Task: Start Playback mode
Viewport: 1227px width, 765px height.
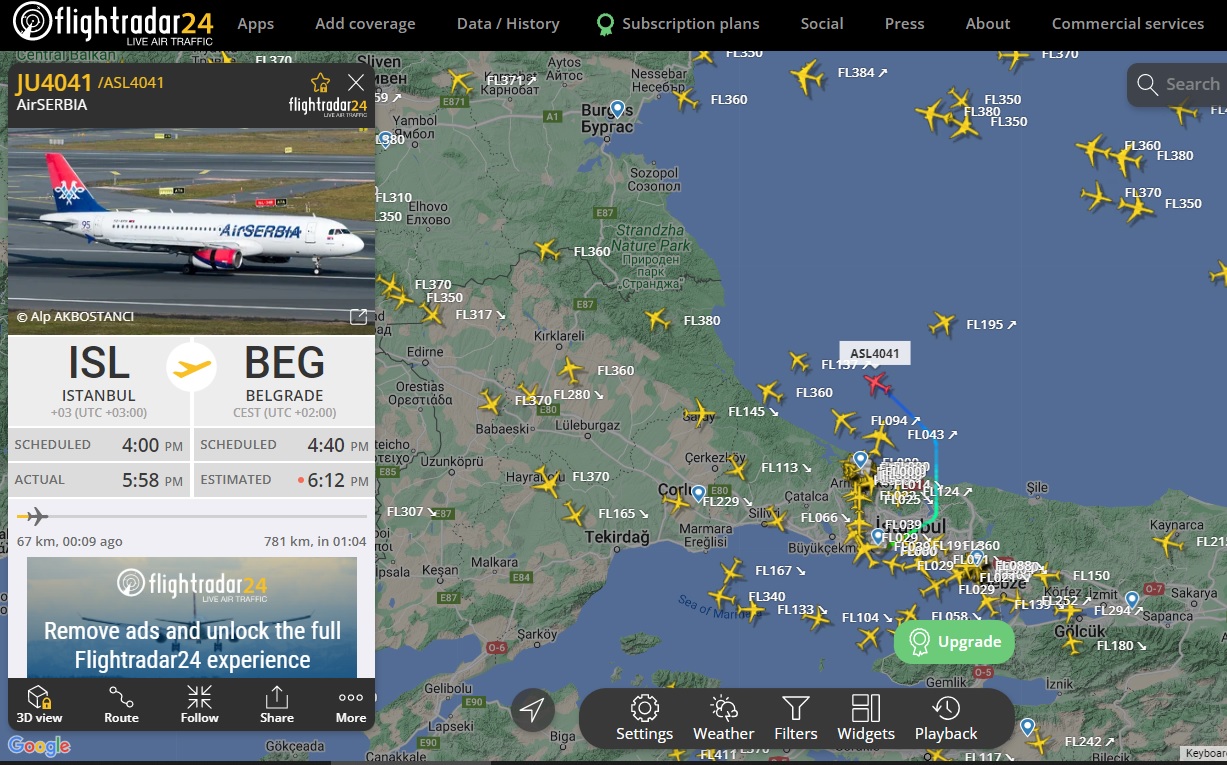Action: [x=946, y=719]
